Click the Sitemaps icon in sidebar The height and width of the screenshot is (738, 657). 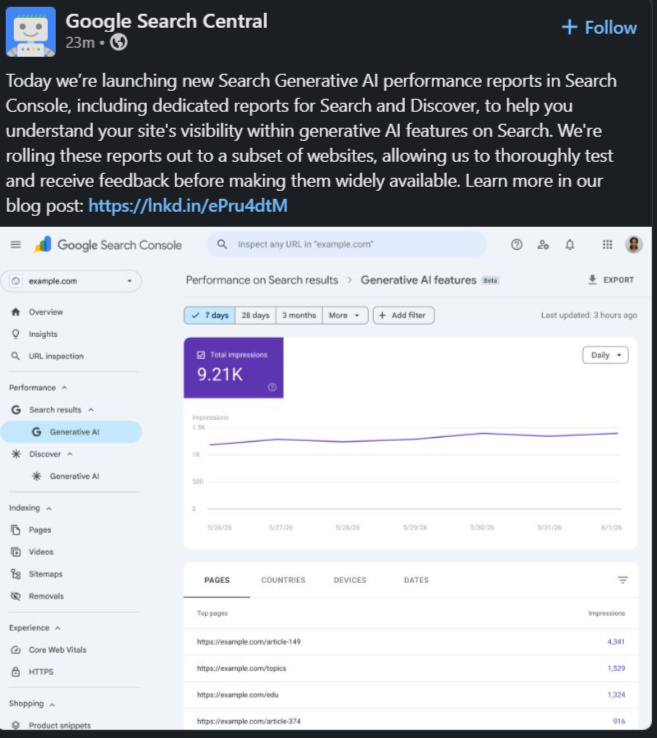pyautogui.click(x=16, y=574)
